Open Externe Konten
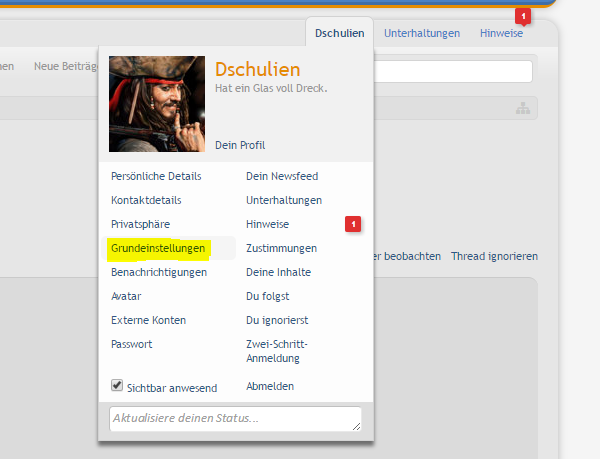Screen dimensions: 600x459 point(148,320)
